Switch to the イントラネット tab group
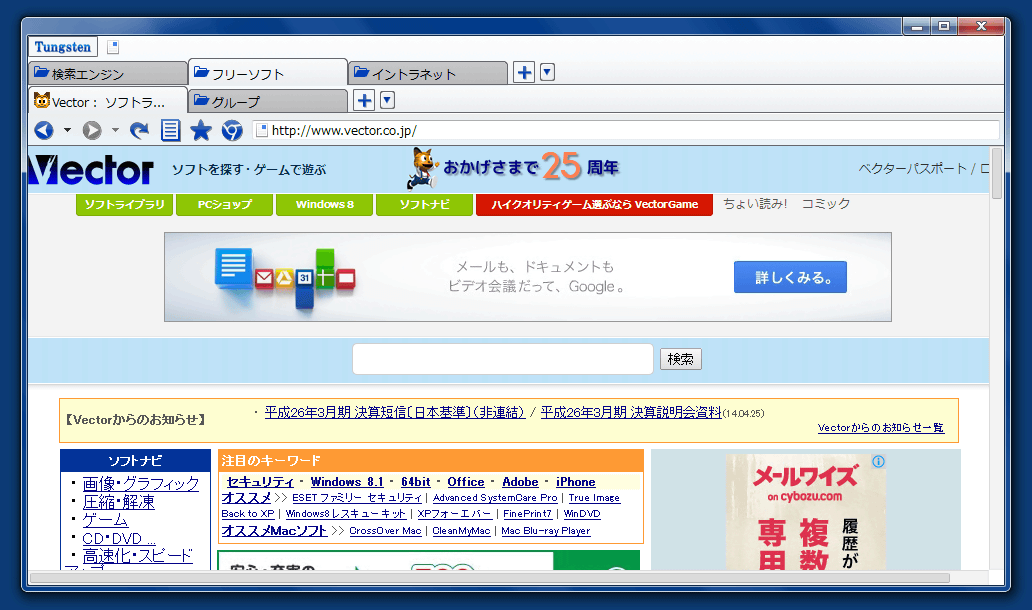The height and width of the screenshot is (610, 1032). point(428,74)
